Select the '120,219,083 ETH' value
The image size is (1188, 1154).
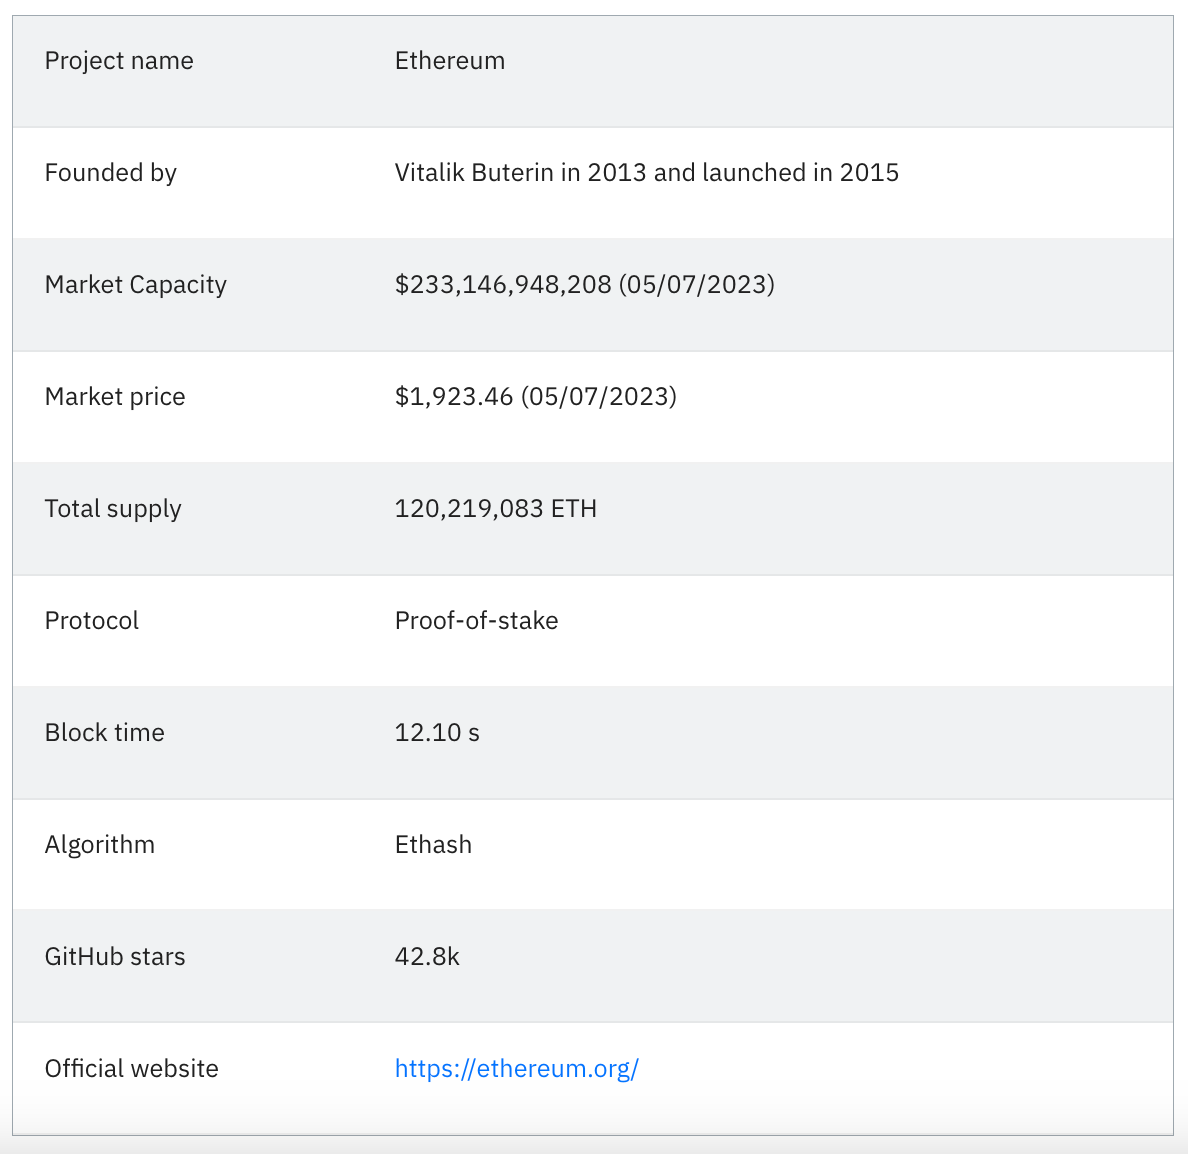point(496,508)
